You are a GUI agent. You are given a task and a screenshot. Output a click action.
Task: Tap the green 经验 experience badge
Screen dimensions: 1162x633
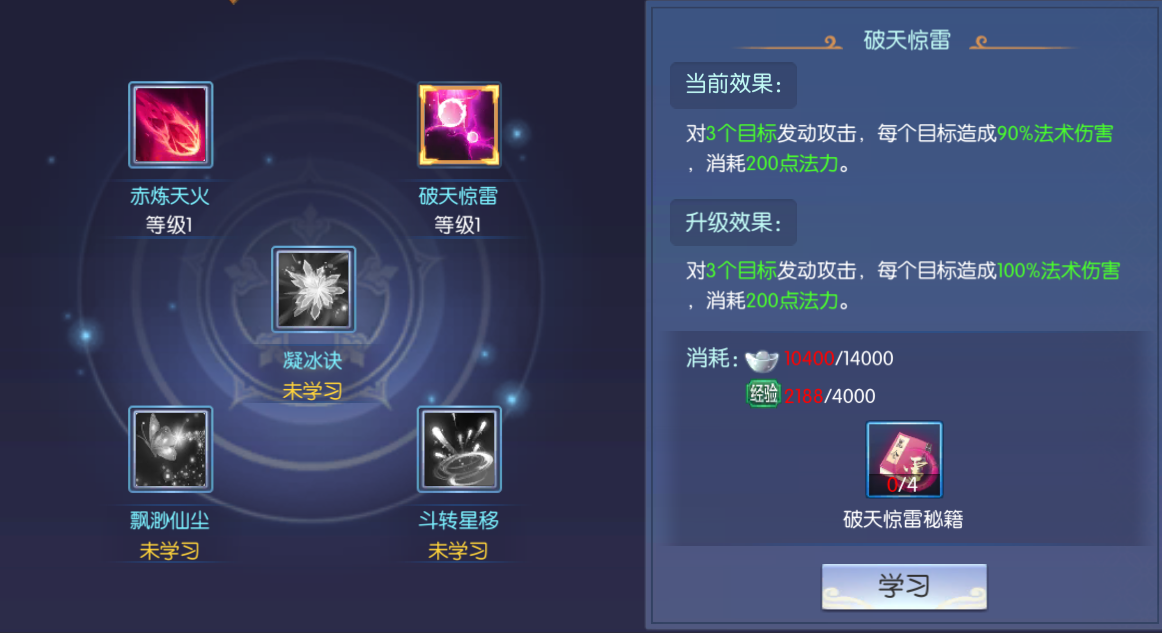pyautogui.click(x=763, y=394)
